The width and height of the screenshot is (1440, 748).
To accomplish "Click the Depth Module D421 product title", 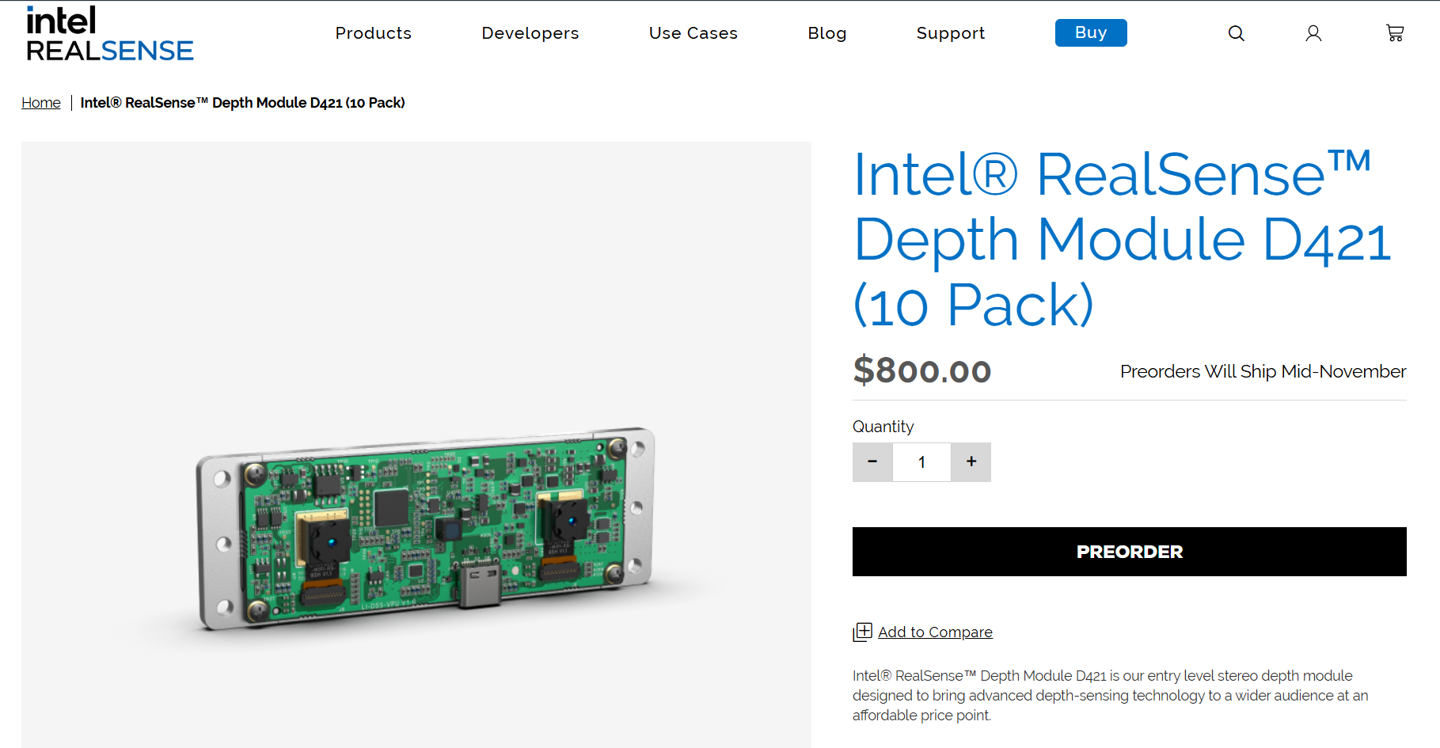I will 1122,239.
